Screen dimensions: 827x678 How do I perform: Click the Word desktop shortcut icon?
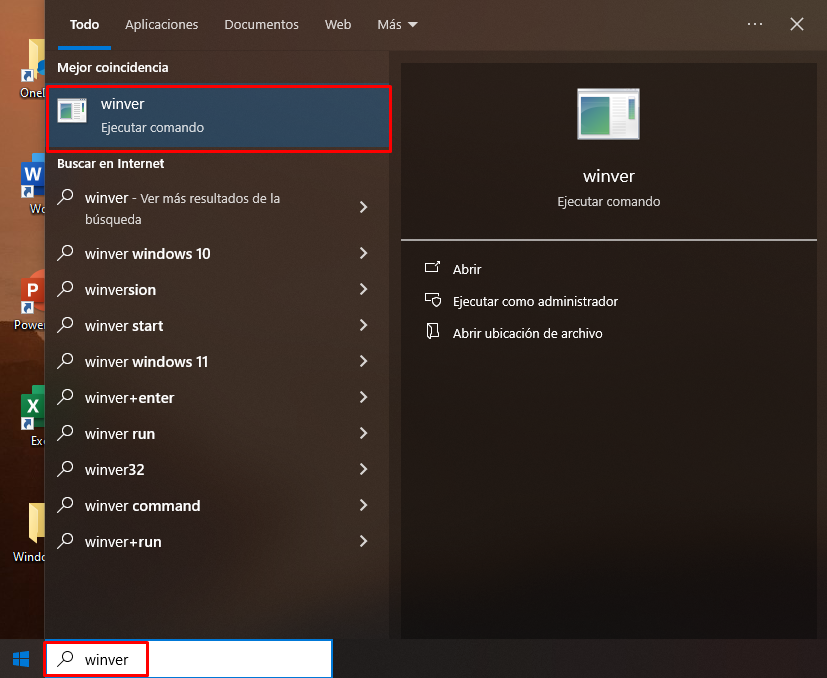[34, 180]
